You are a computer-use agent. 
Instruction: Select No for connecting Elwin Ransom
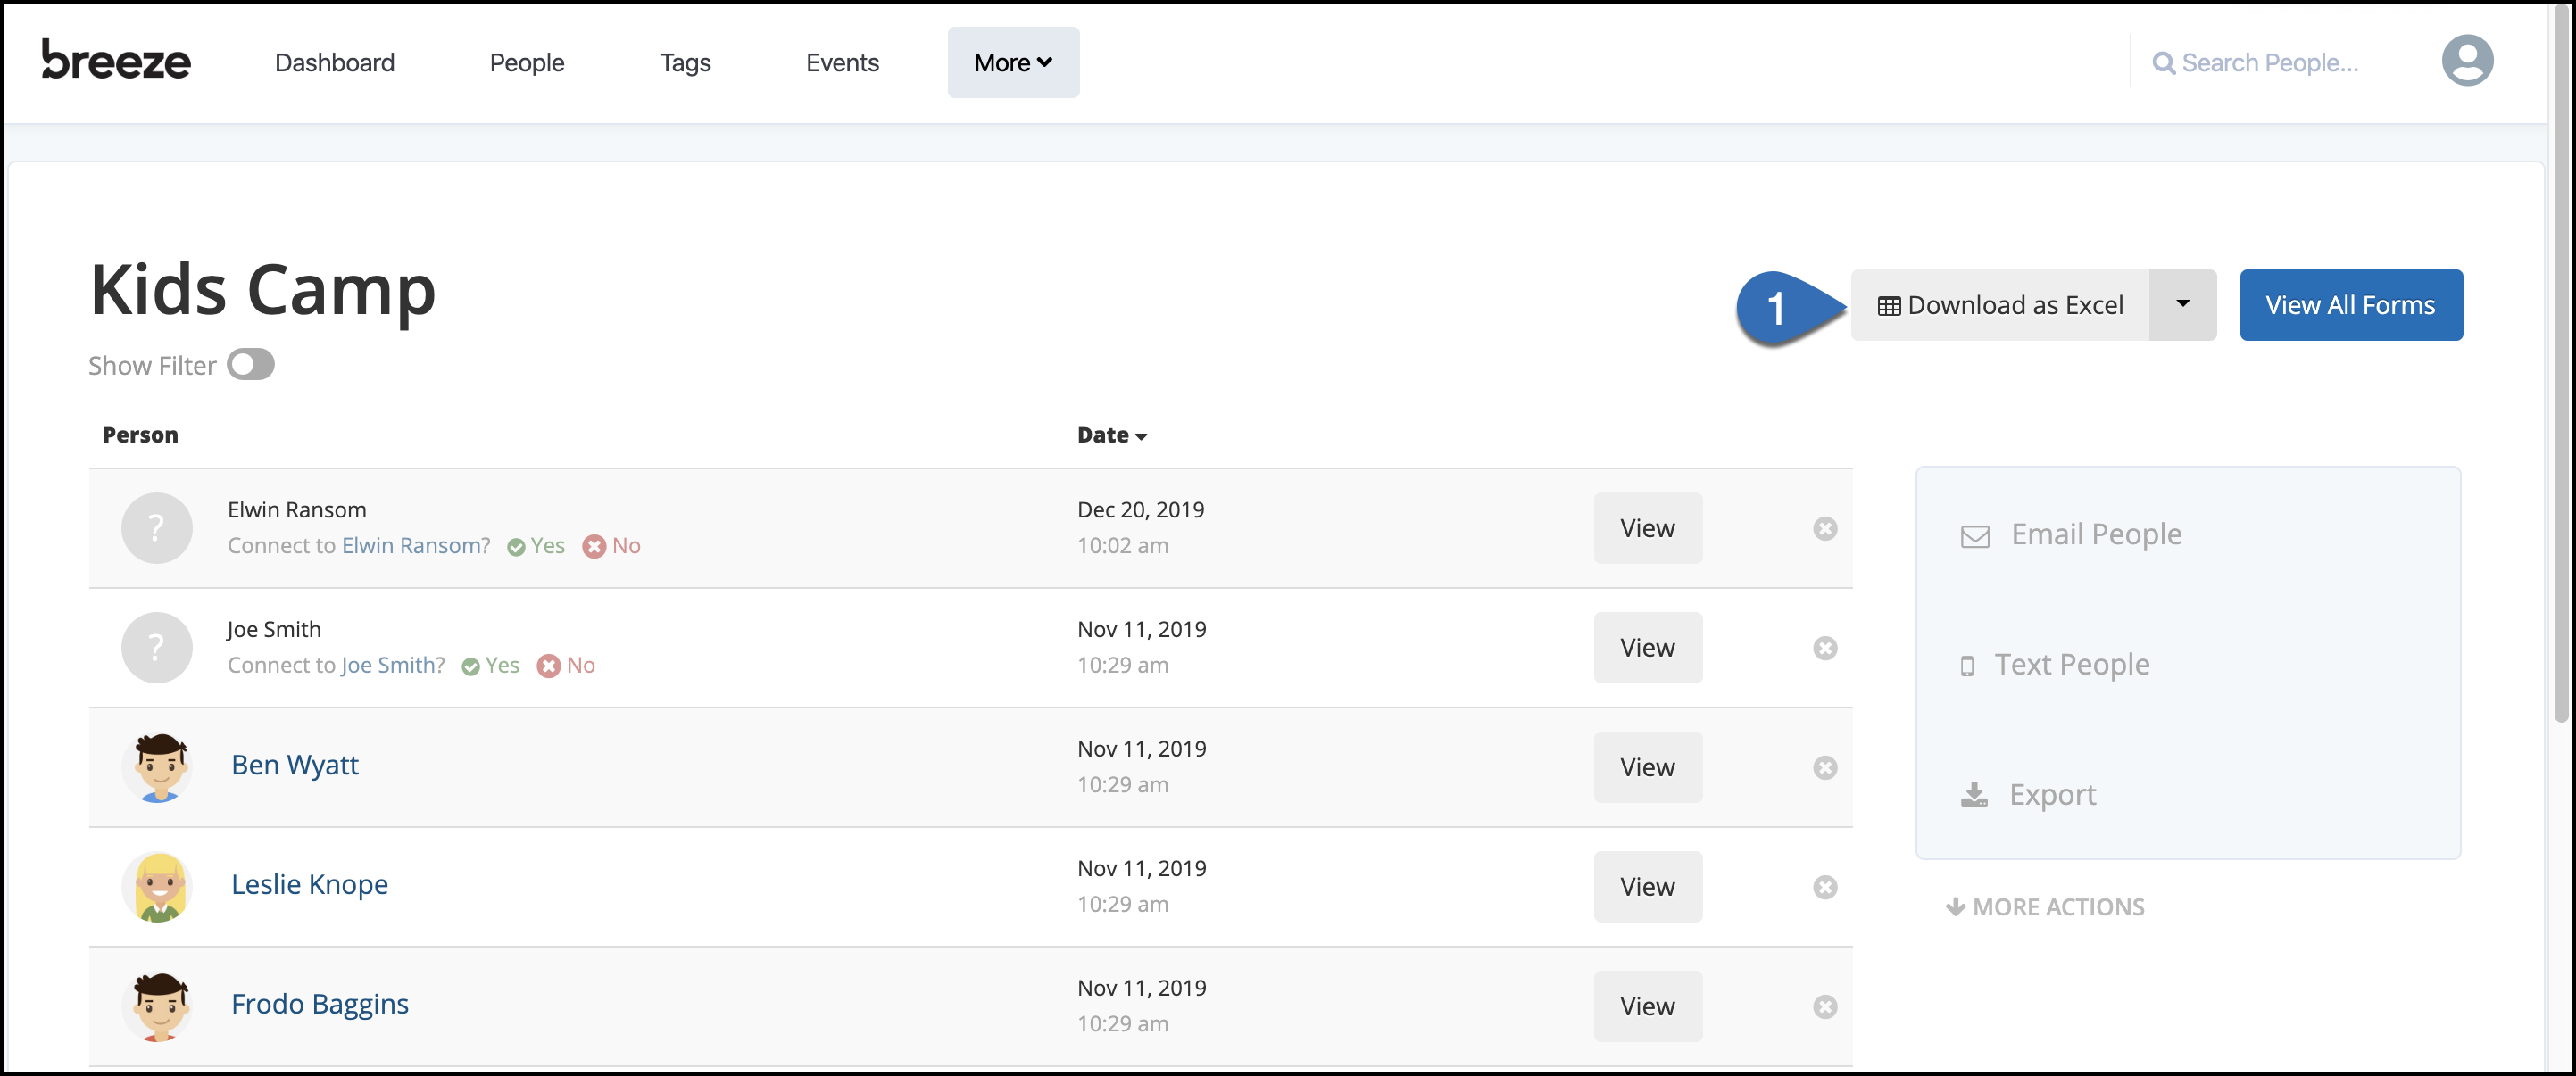point(611,546)
